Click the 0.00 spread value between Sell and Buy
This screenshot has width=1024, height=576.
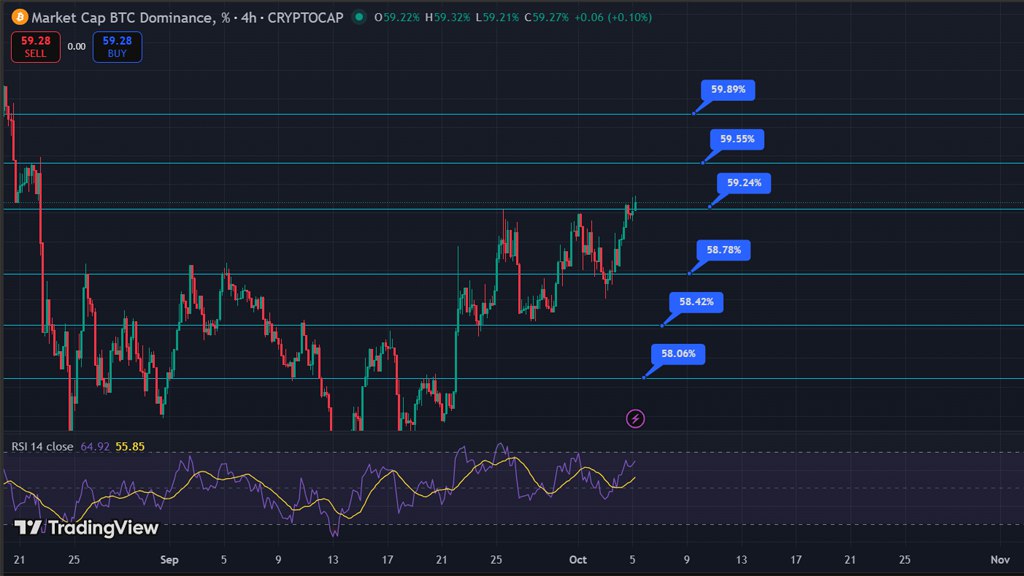click(x=76, y=46)
